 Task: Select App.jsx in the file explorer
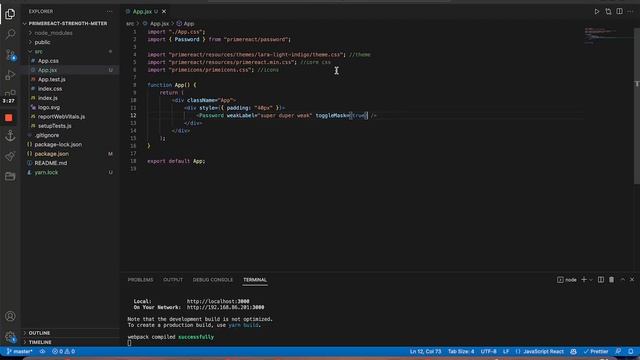47,70
